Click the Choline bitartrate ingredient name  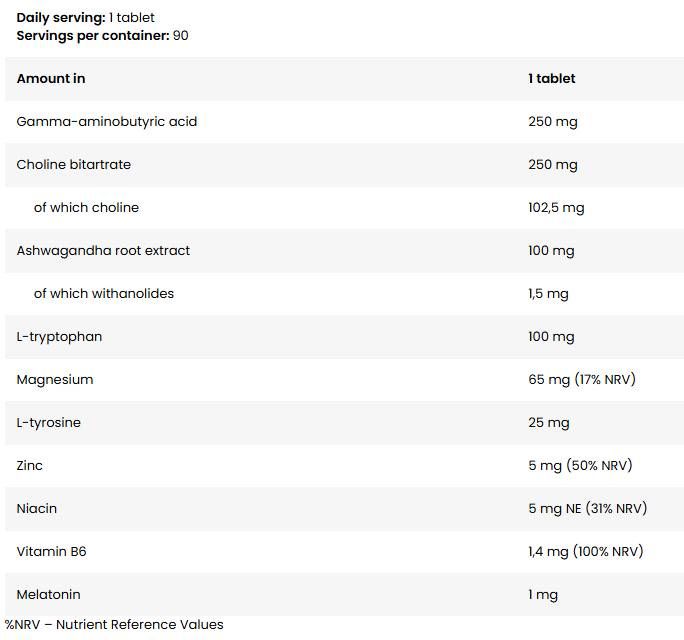[x=74, y=164]
